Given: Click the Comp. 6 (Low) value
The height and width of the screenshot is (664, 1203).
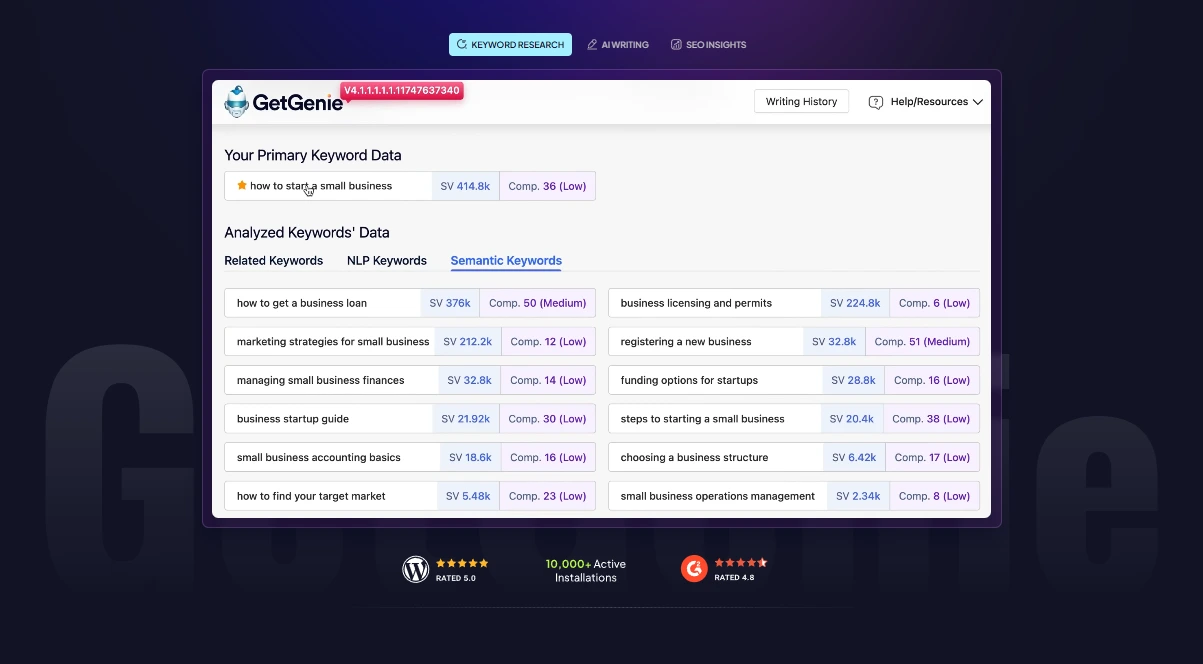Looking at the screenshot, I should 934,303.
